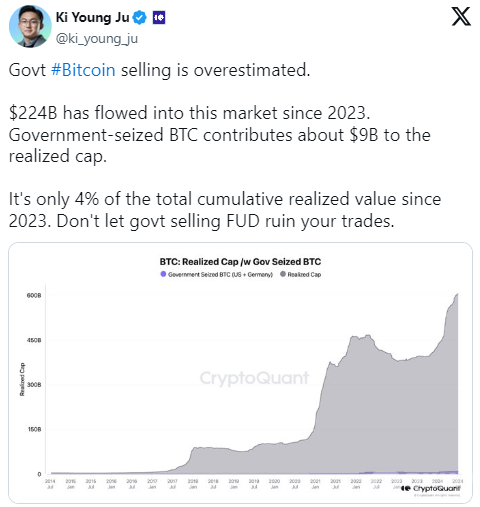Click the Ki Young Ju display name
480x507 pixels.
point(92,17)
